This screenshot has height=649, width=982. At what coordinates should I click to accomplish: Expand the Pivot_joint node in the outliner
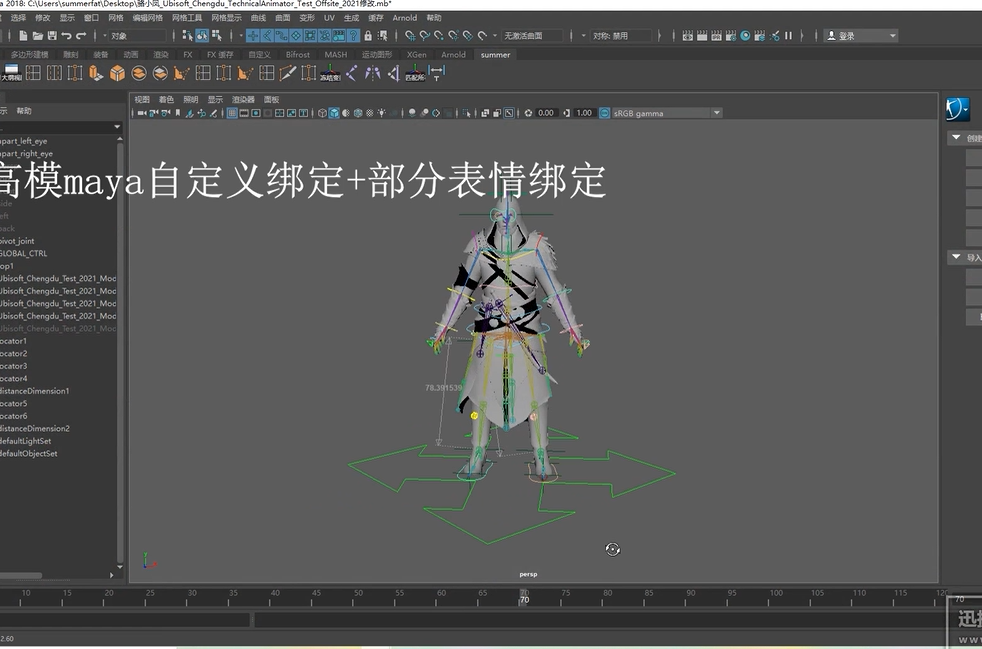tap(4, 240)
